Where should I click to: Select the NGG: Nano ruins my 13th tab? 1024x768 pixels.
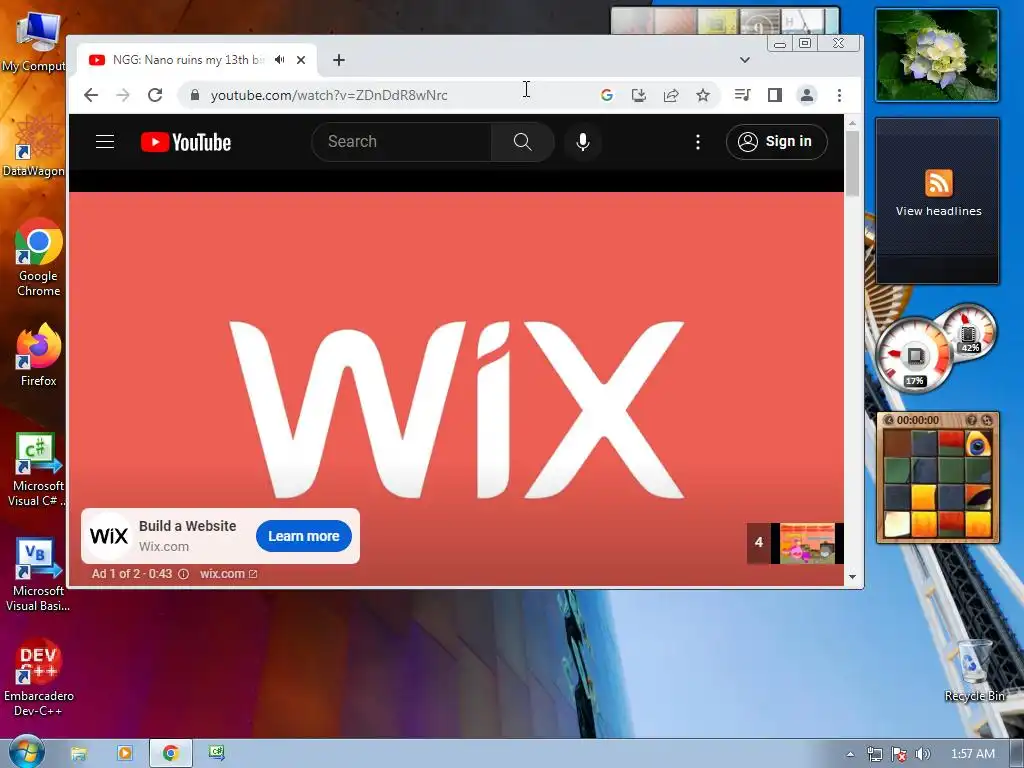(188, 60)
